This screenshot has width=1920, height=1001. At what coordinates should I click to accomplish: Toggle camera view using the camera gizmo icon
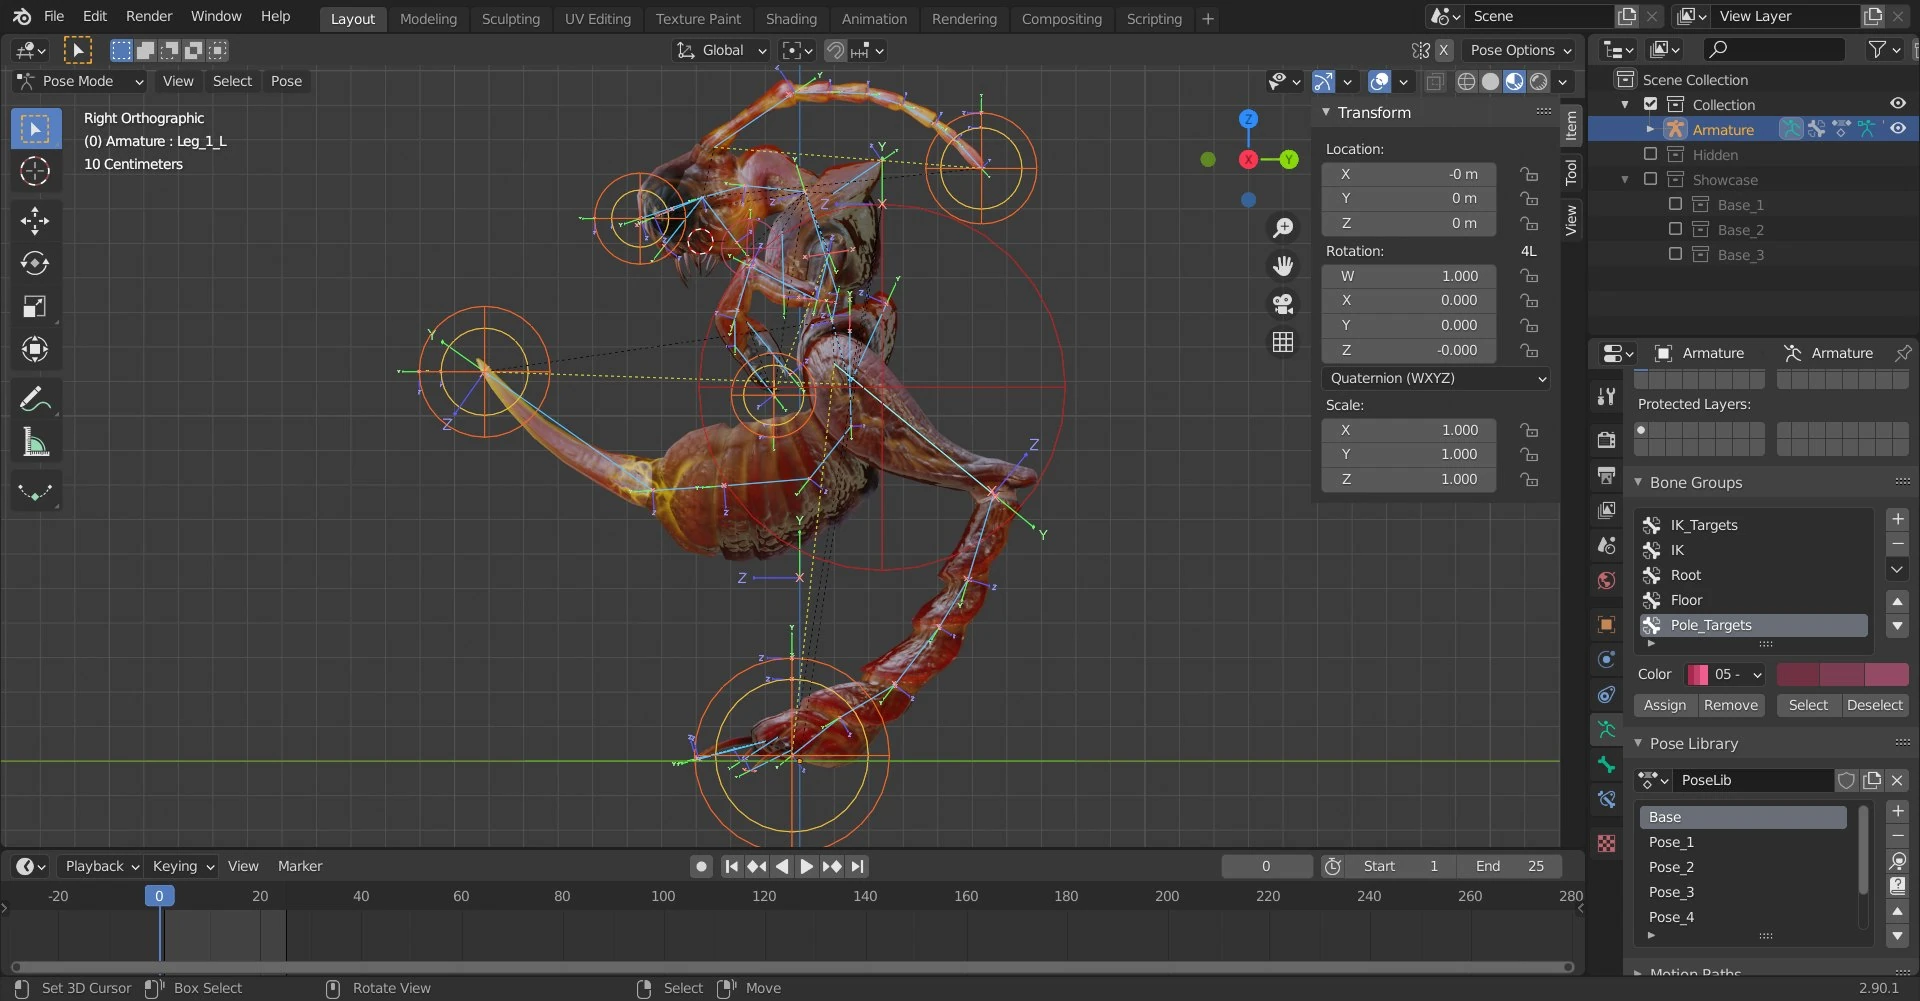pos(1283,303)
